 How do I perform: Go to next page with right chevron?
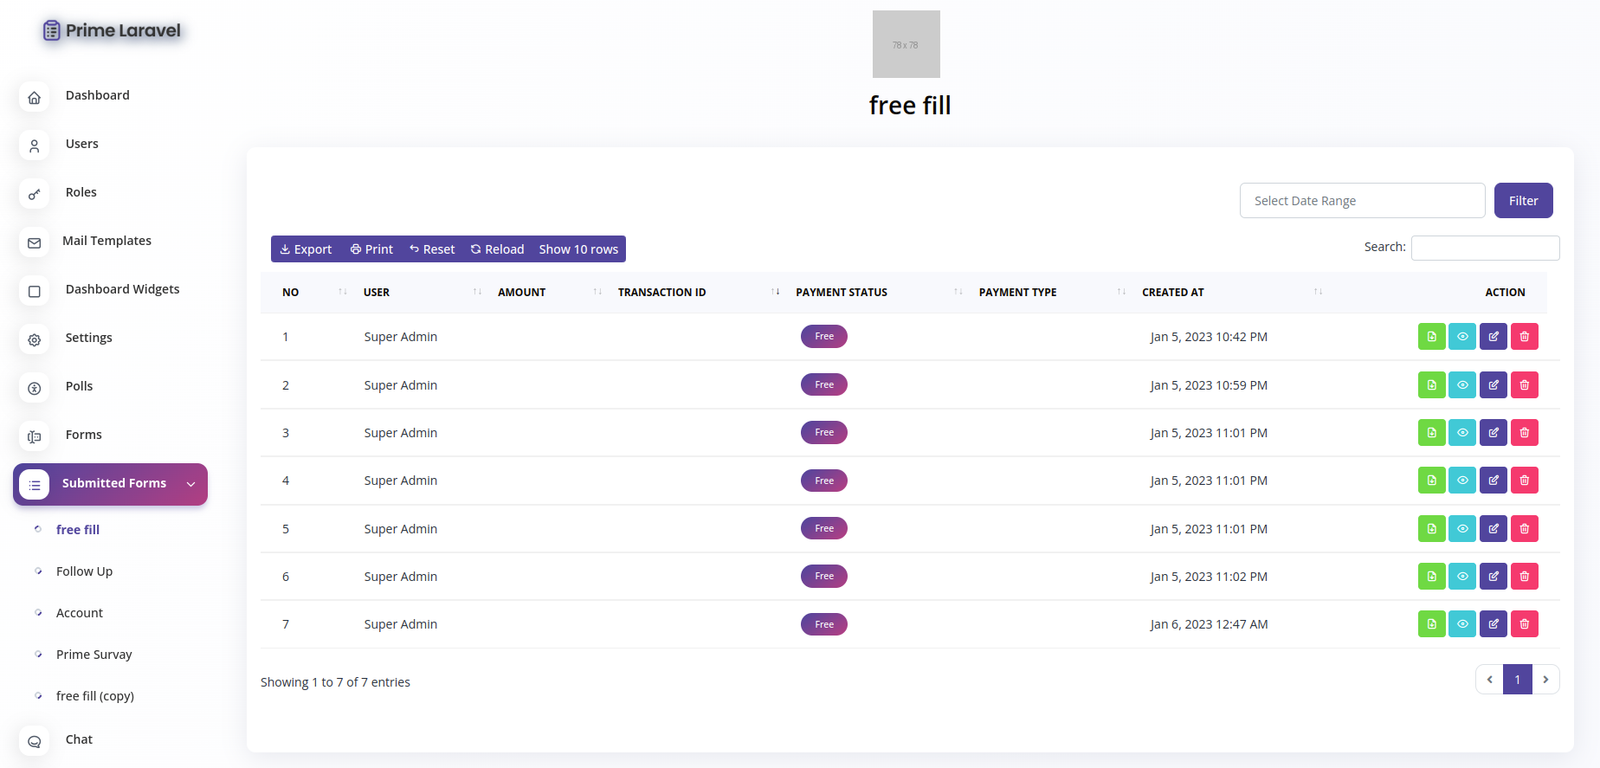pos(1545,680)
